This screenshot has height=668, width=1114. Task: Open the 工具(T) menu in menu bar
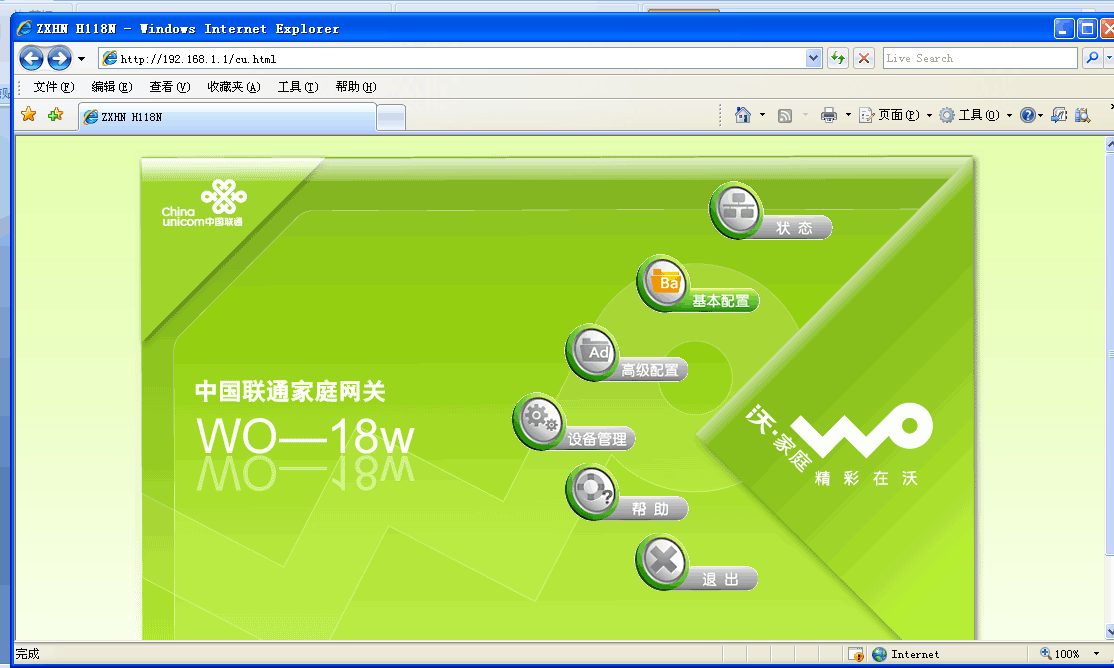click(x=298, y=87)
